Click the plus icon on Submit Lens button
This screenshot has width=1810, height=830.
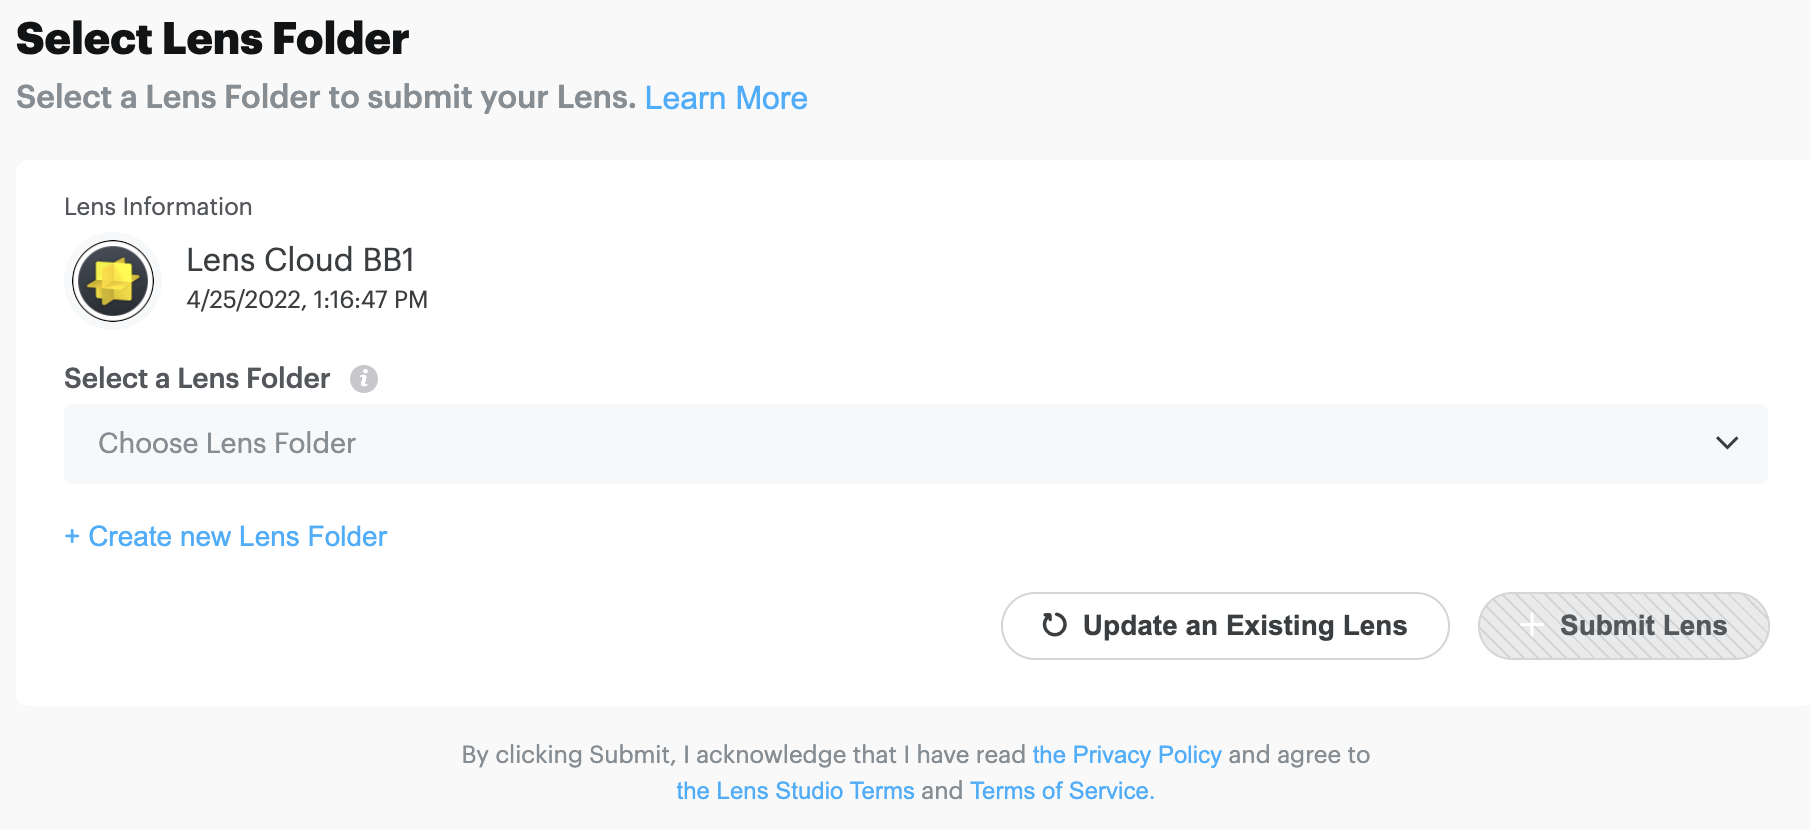[x=1531, y=626]
